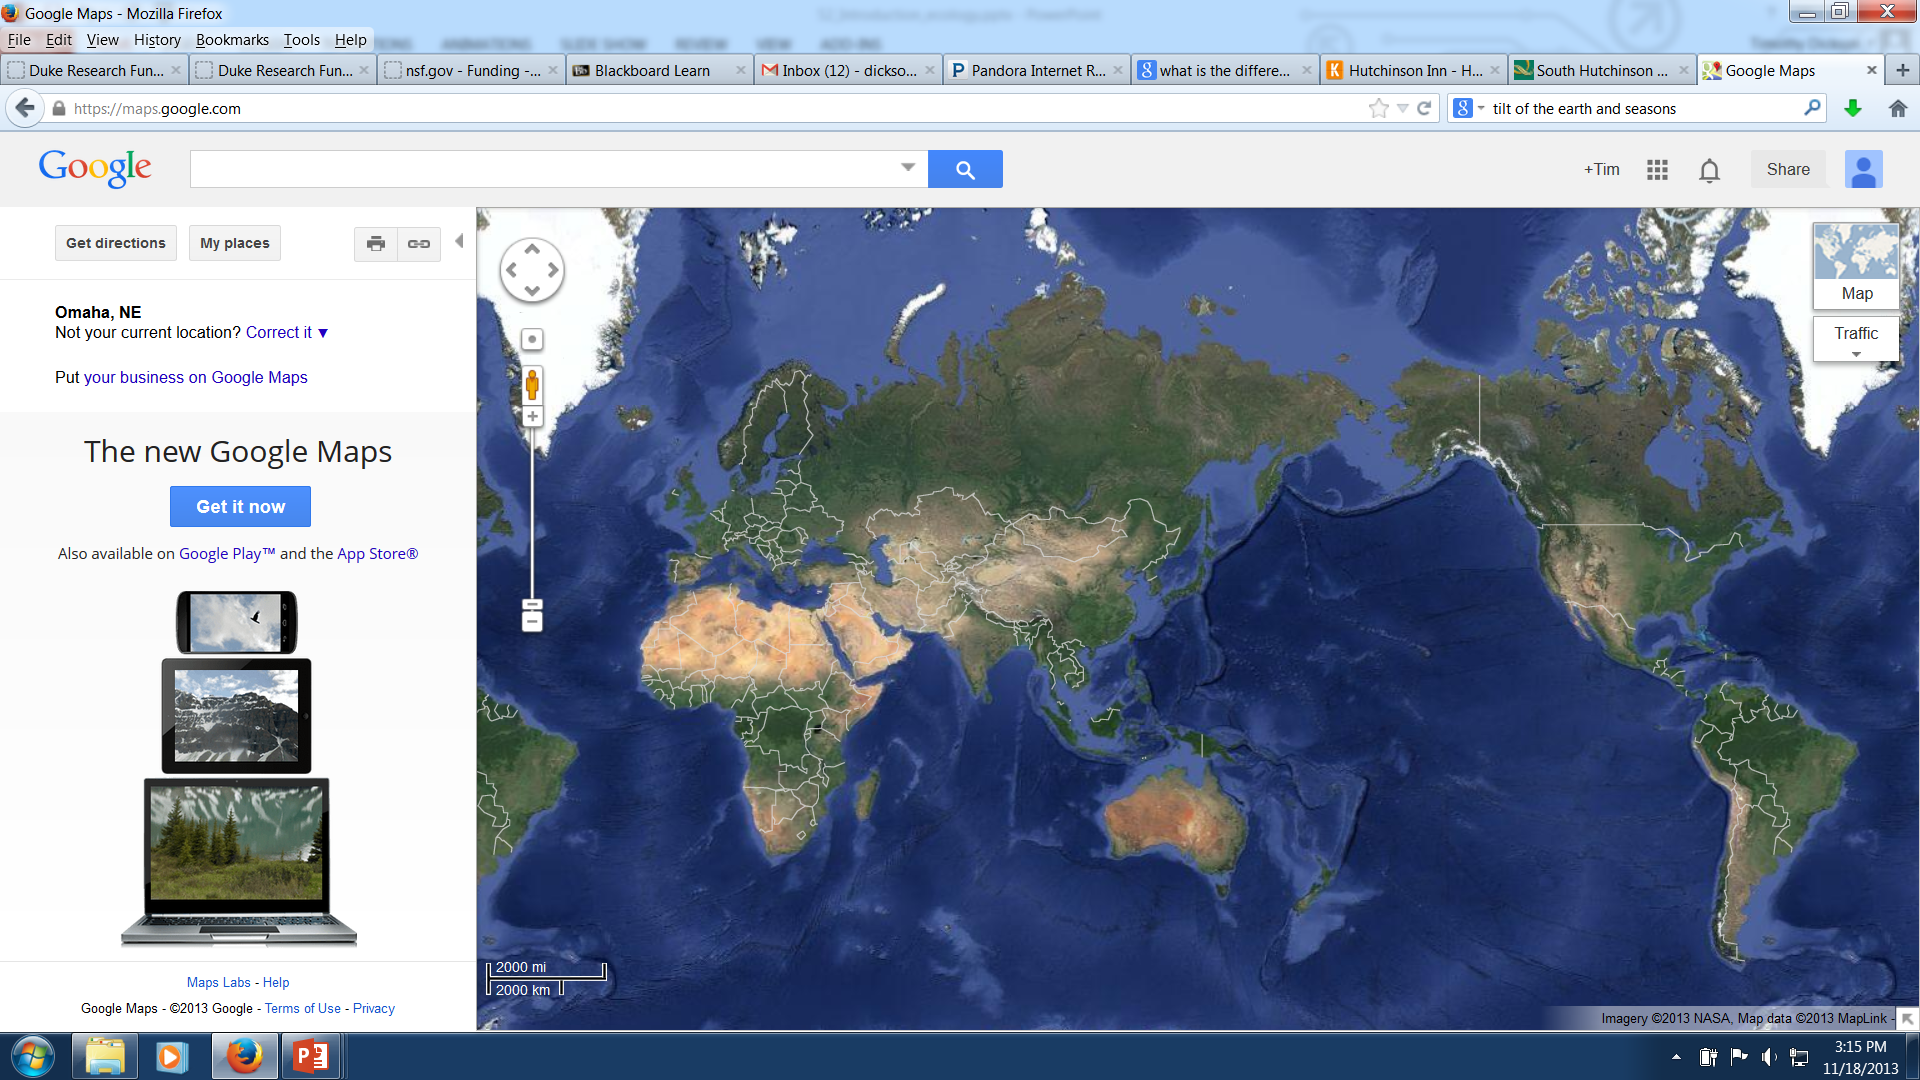Collapse the left side panel arrow

459,241
